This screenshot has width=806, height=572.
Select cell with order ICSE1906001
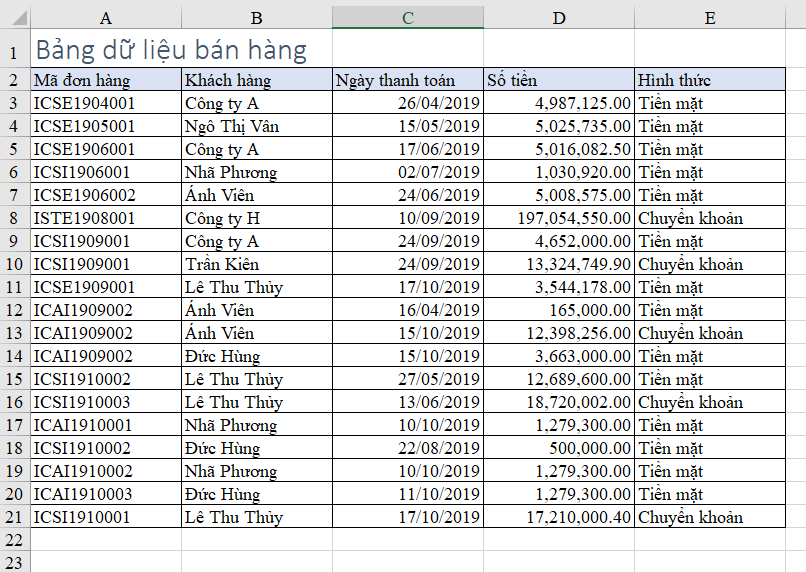[x=106, y=149]
